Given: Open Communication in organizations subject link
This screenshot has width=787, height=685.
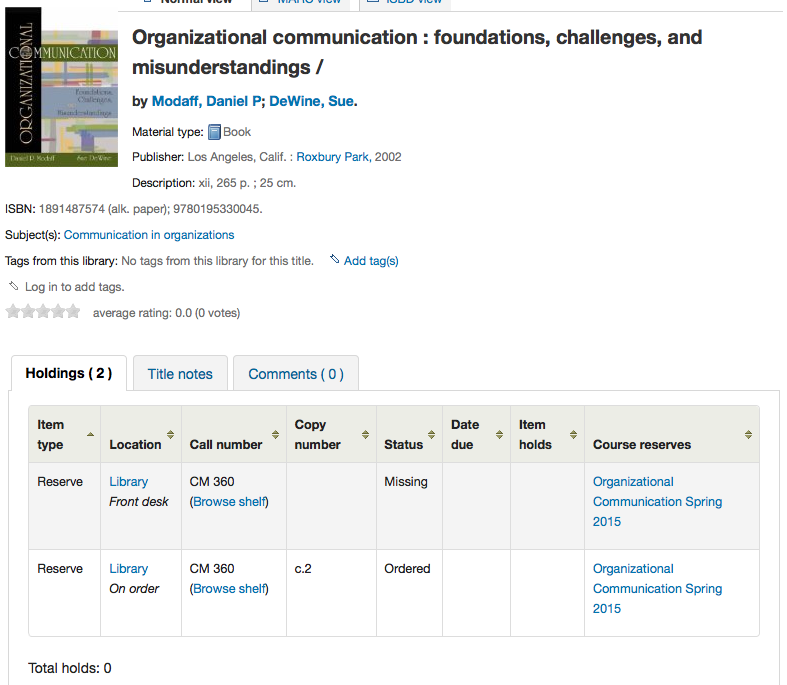Looking at the screenshot, I should [x=149, y=235].
